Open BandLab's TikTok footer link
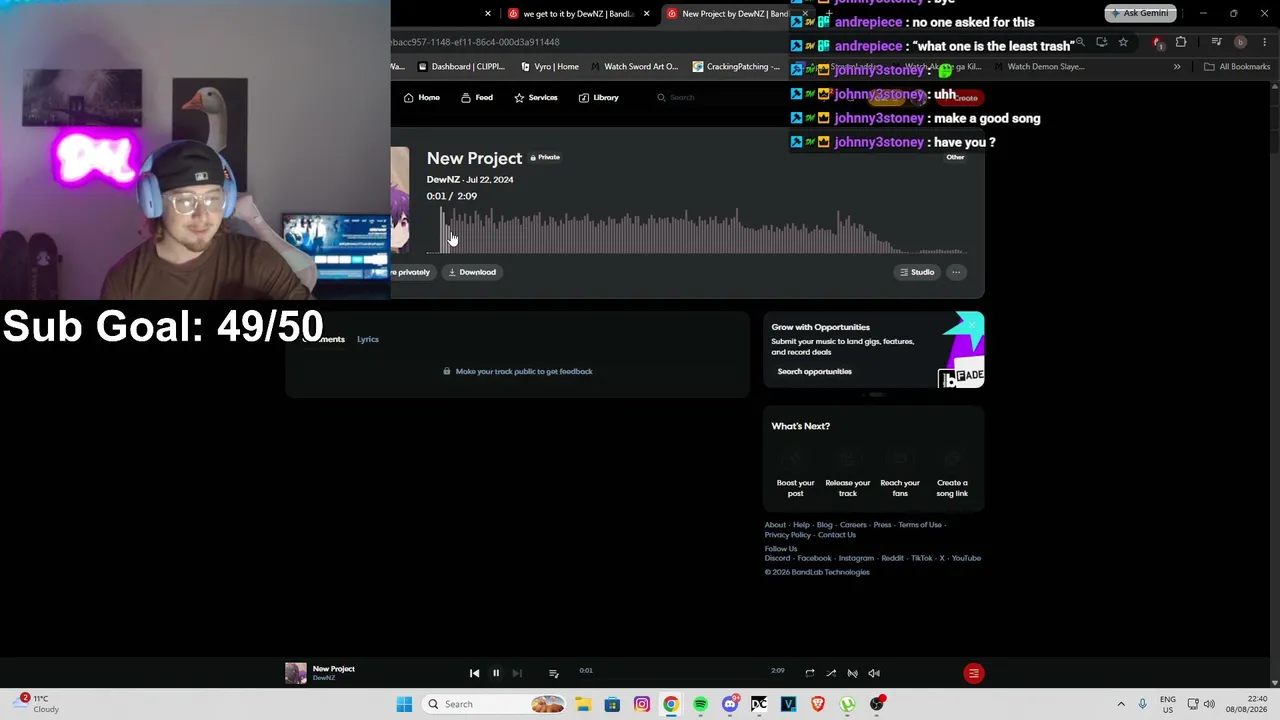 (922, 558)
